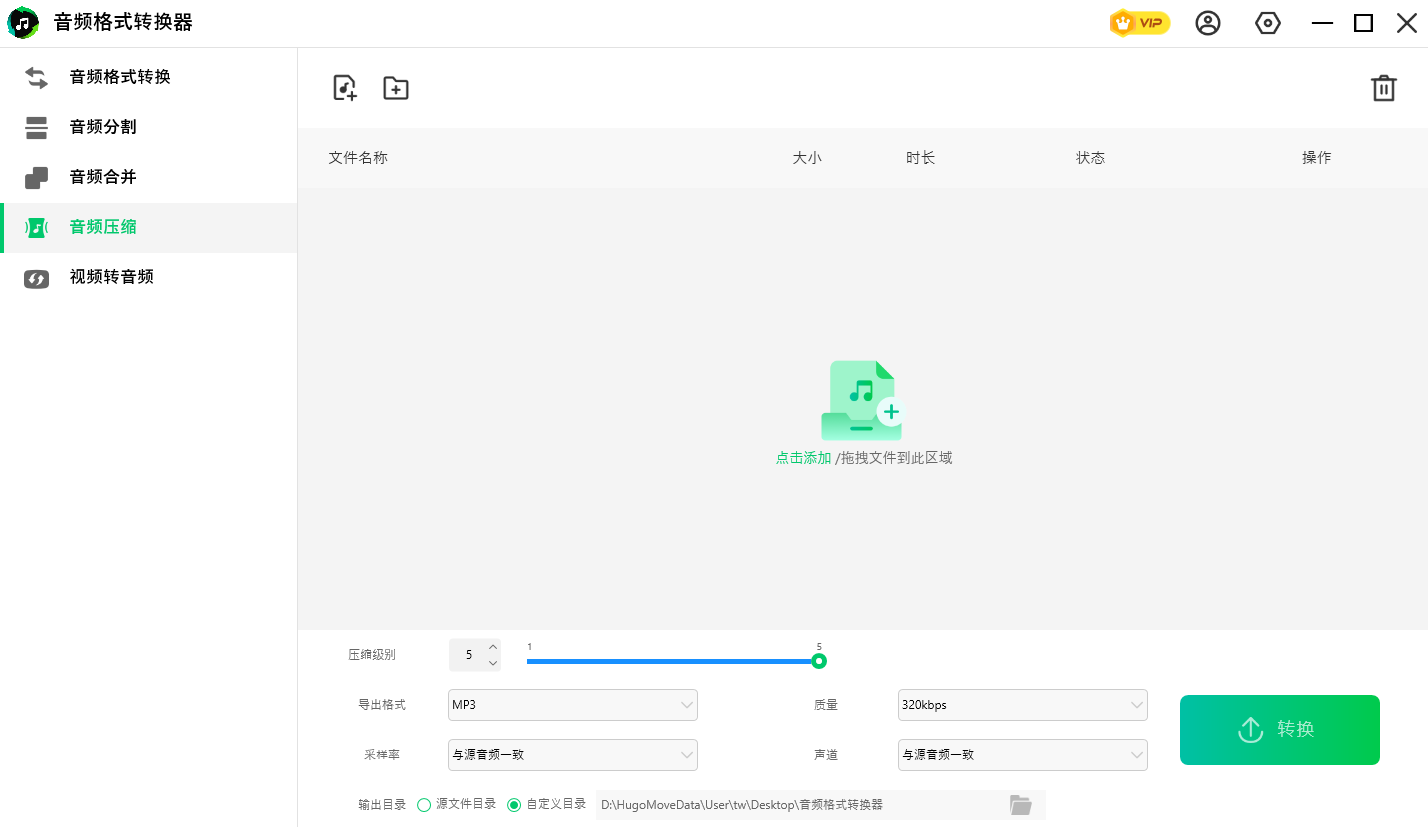The height and width of the screenshot is (827, 1428).
Task: Click the 音频格式转换 arrows icon
Action: coord(36,77)
